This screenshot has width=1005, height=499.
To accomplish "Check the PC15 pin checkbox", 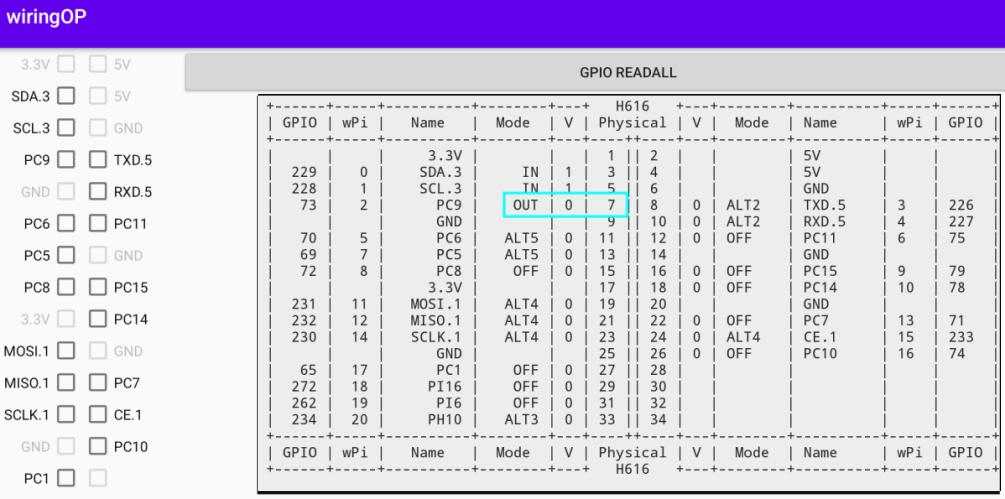I will [x=97, y=287].
